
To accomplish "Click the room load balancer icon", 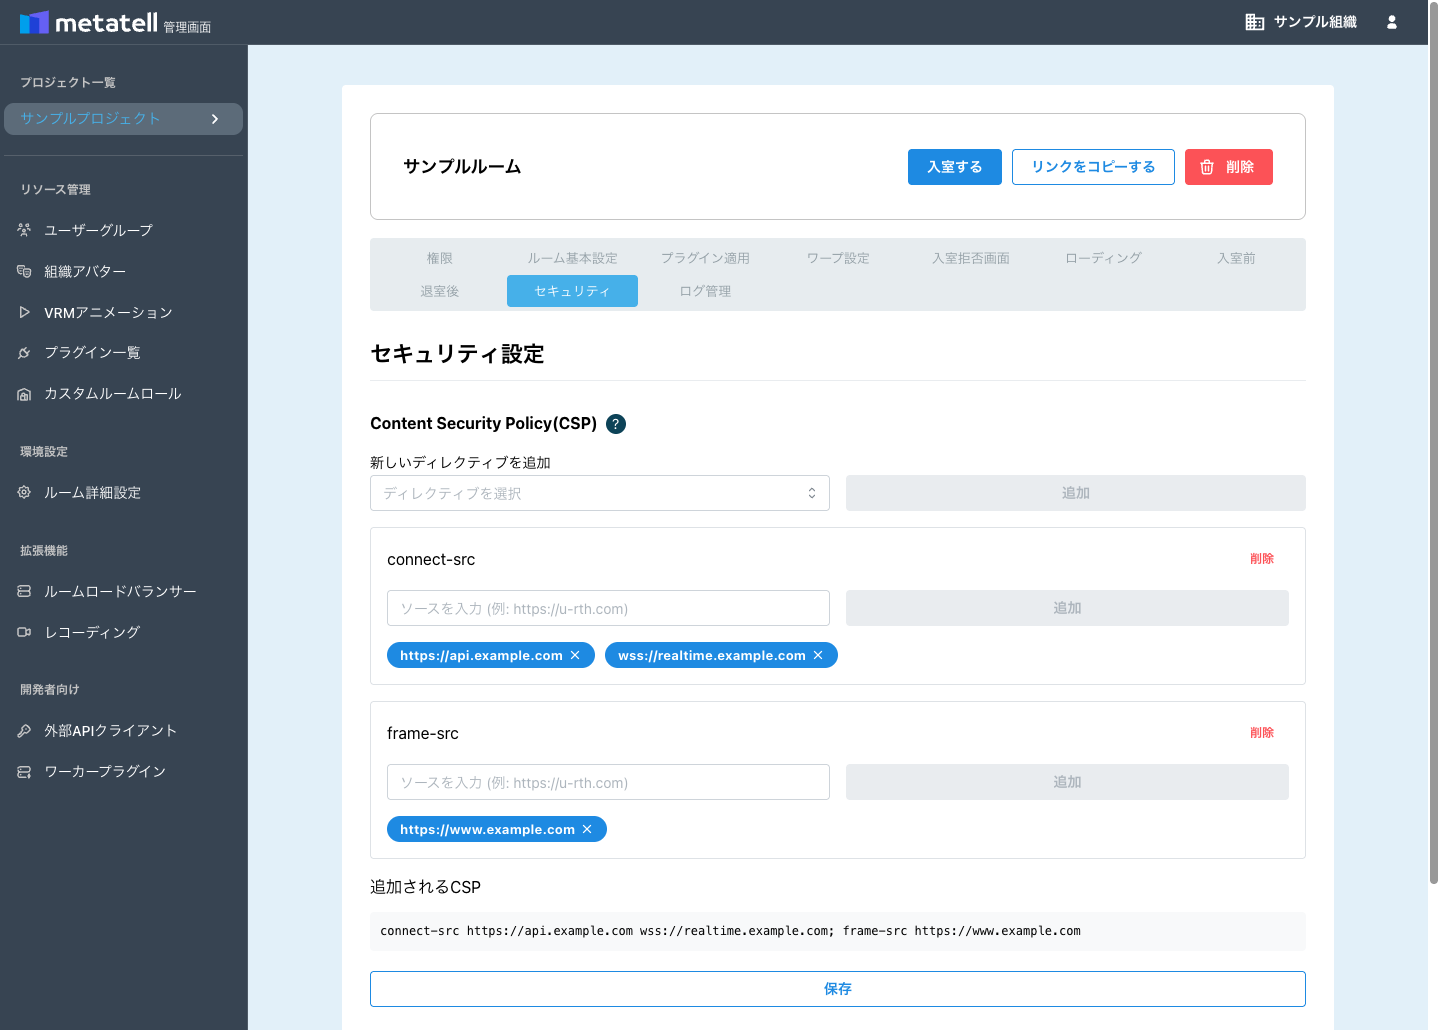I will (24, 591).
